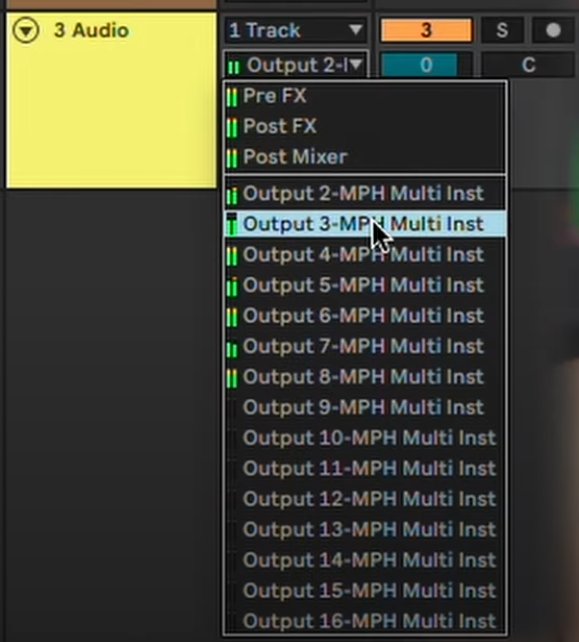This screenshot has width=579, height=642.
Task: Select Output 6-MPH Multi Inst entry
Action: point(365,316)
